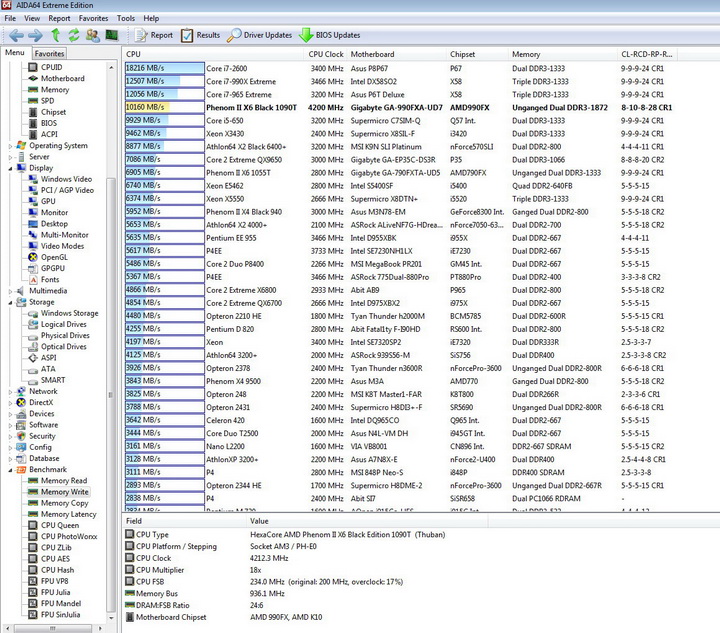720x633 pixels.
Task: Collapse the Benchmark node
Action: click(11, 470)
